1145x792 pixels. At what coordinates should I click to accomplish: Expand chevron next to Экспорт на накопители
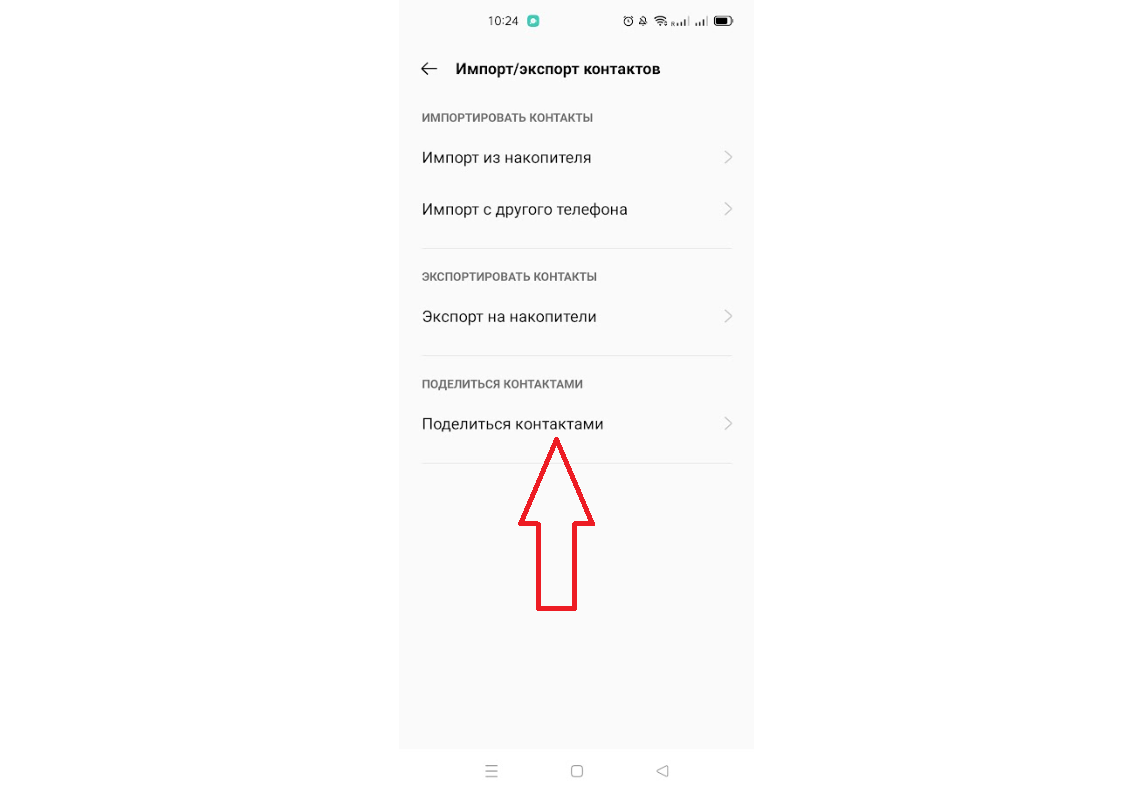pyautogui.click(x=728, y=317)
